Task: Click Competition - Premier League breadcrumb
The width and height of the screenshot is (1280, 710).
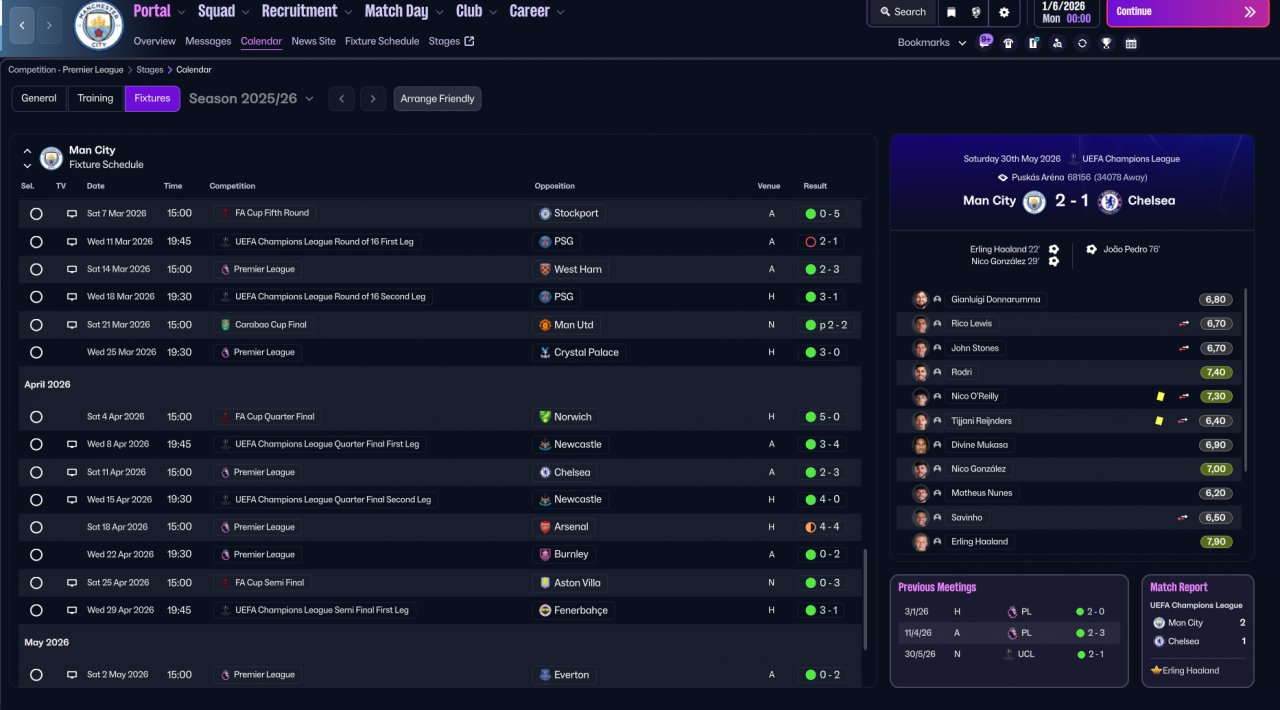Action: pyautogui.click(x=66, y=70)
